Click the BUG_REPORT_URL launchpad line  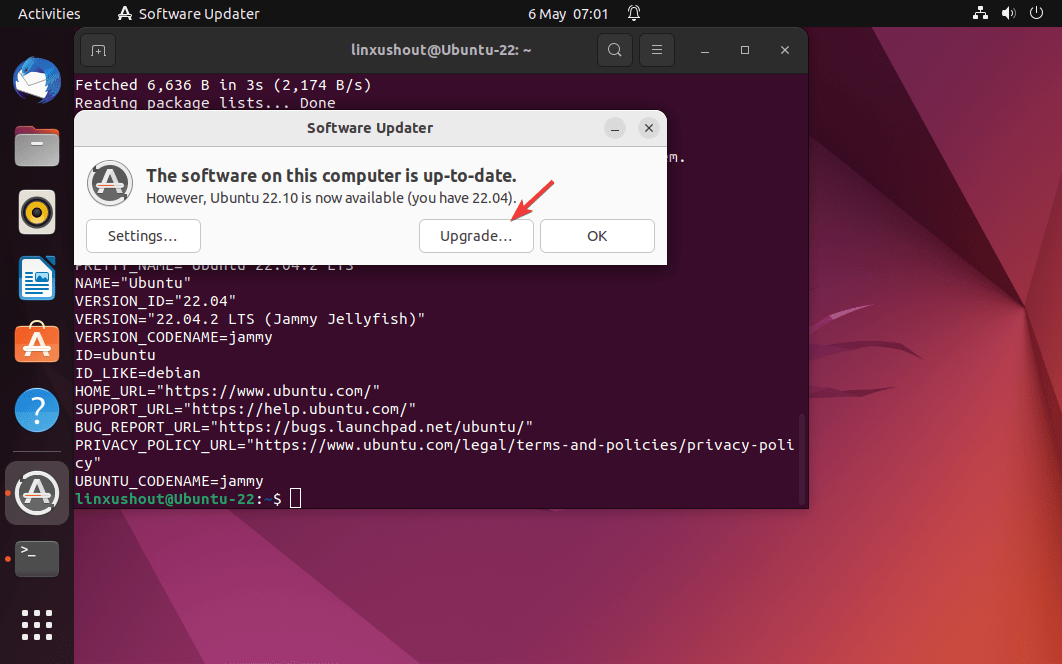pyautogui.click(x=303, y=427)
